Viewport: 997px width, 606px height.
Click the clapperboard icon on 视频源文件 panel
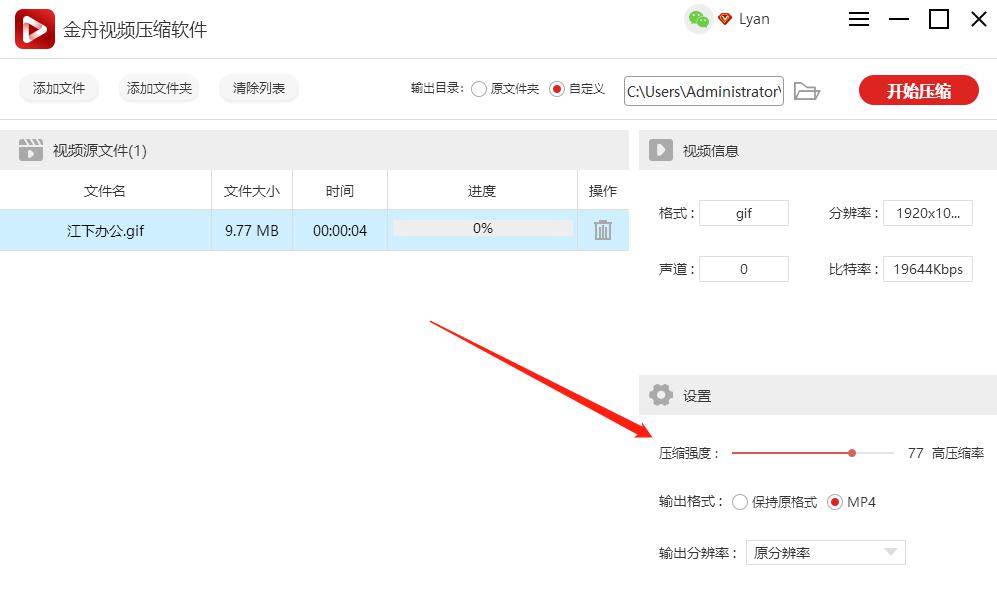[31, 149]
